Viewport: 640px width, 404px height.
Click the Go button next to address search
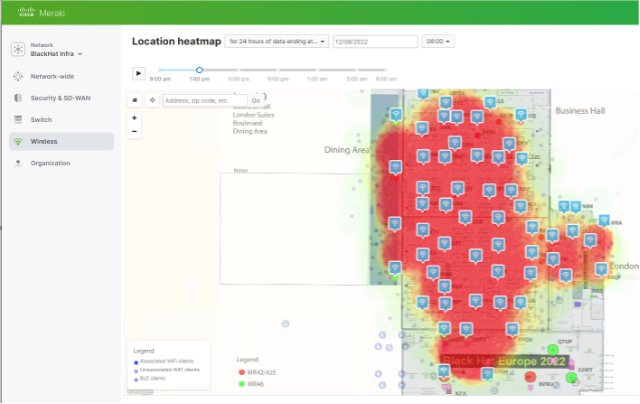click(x=256, y=100)
